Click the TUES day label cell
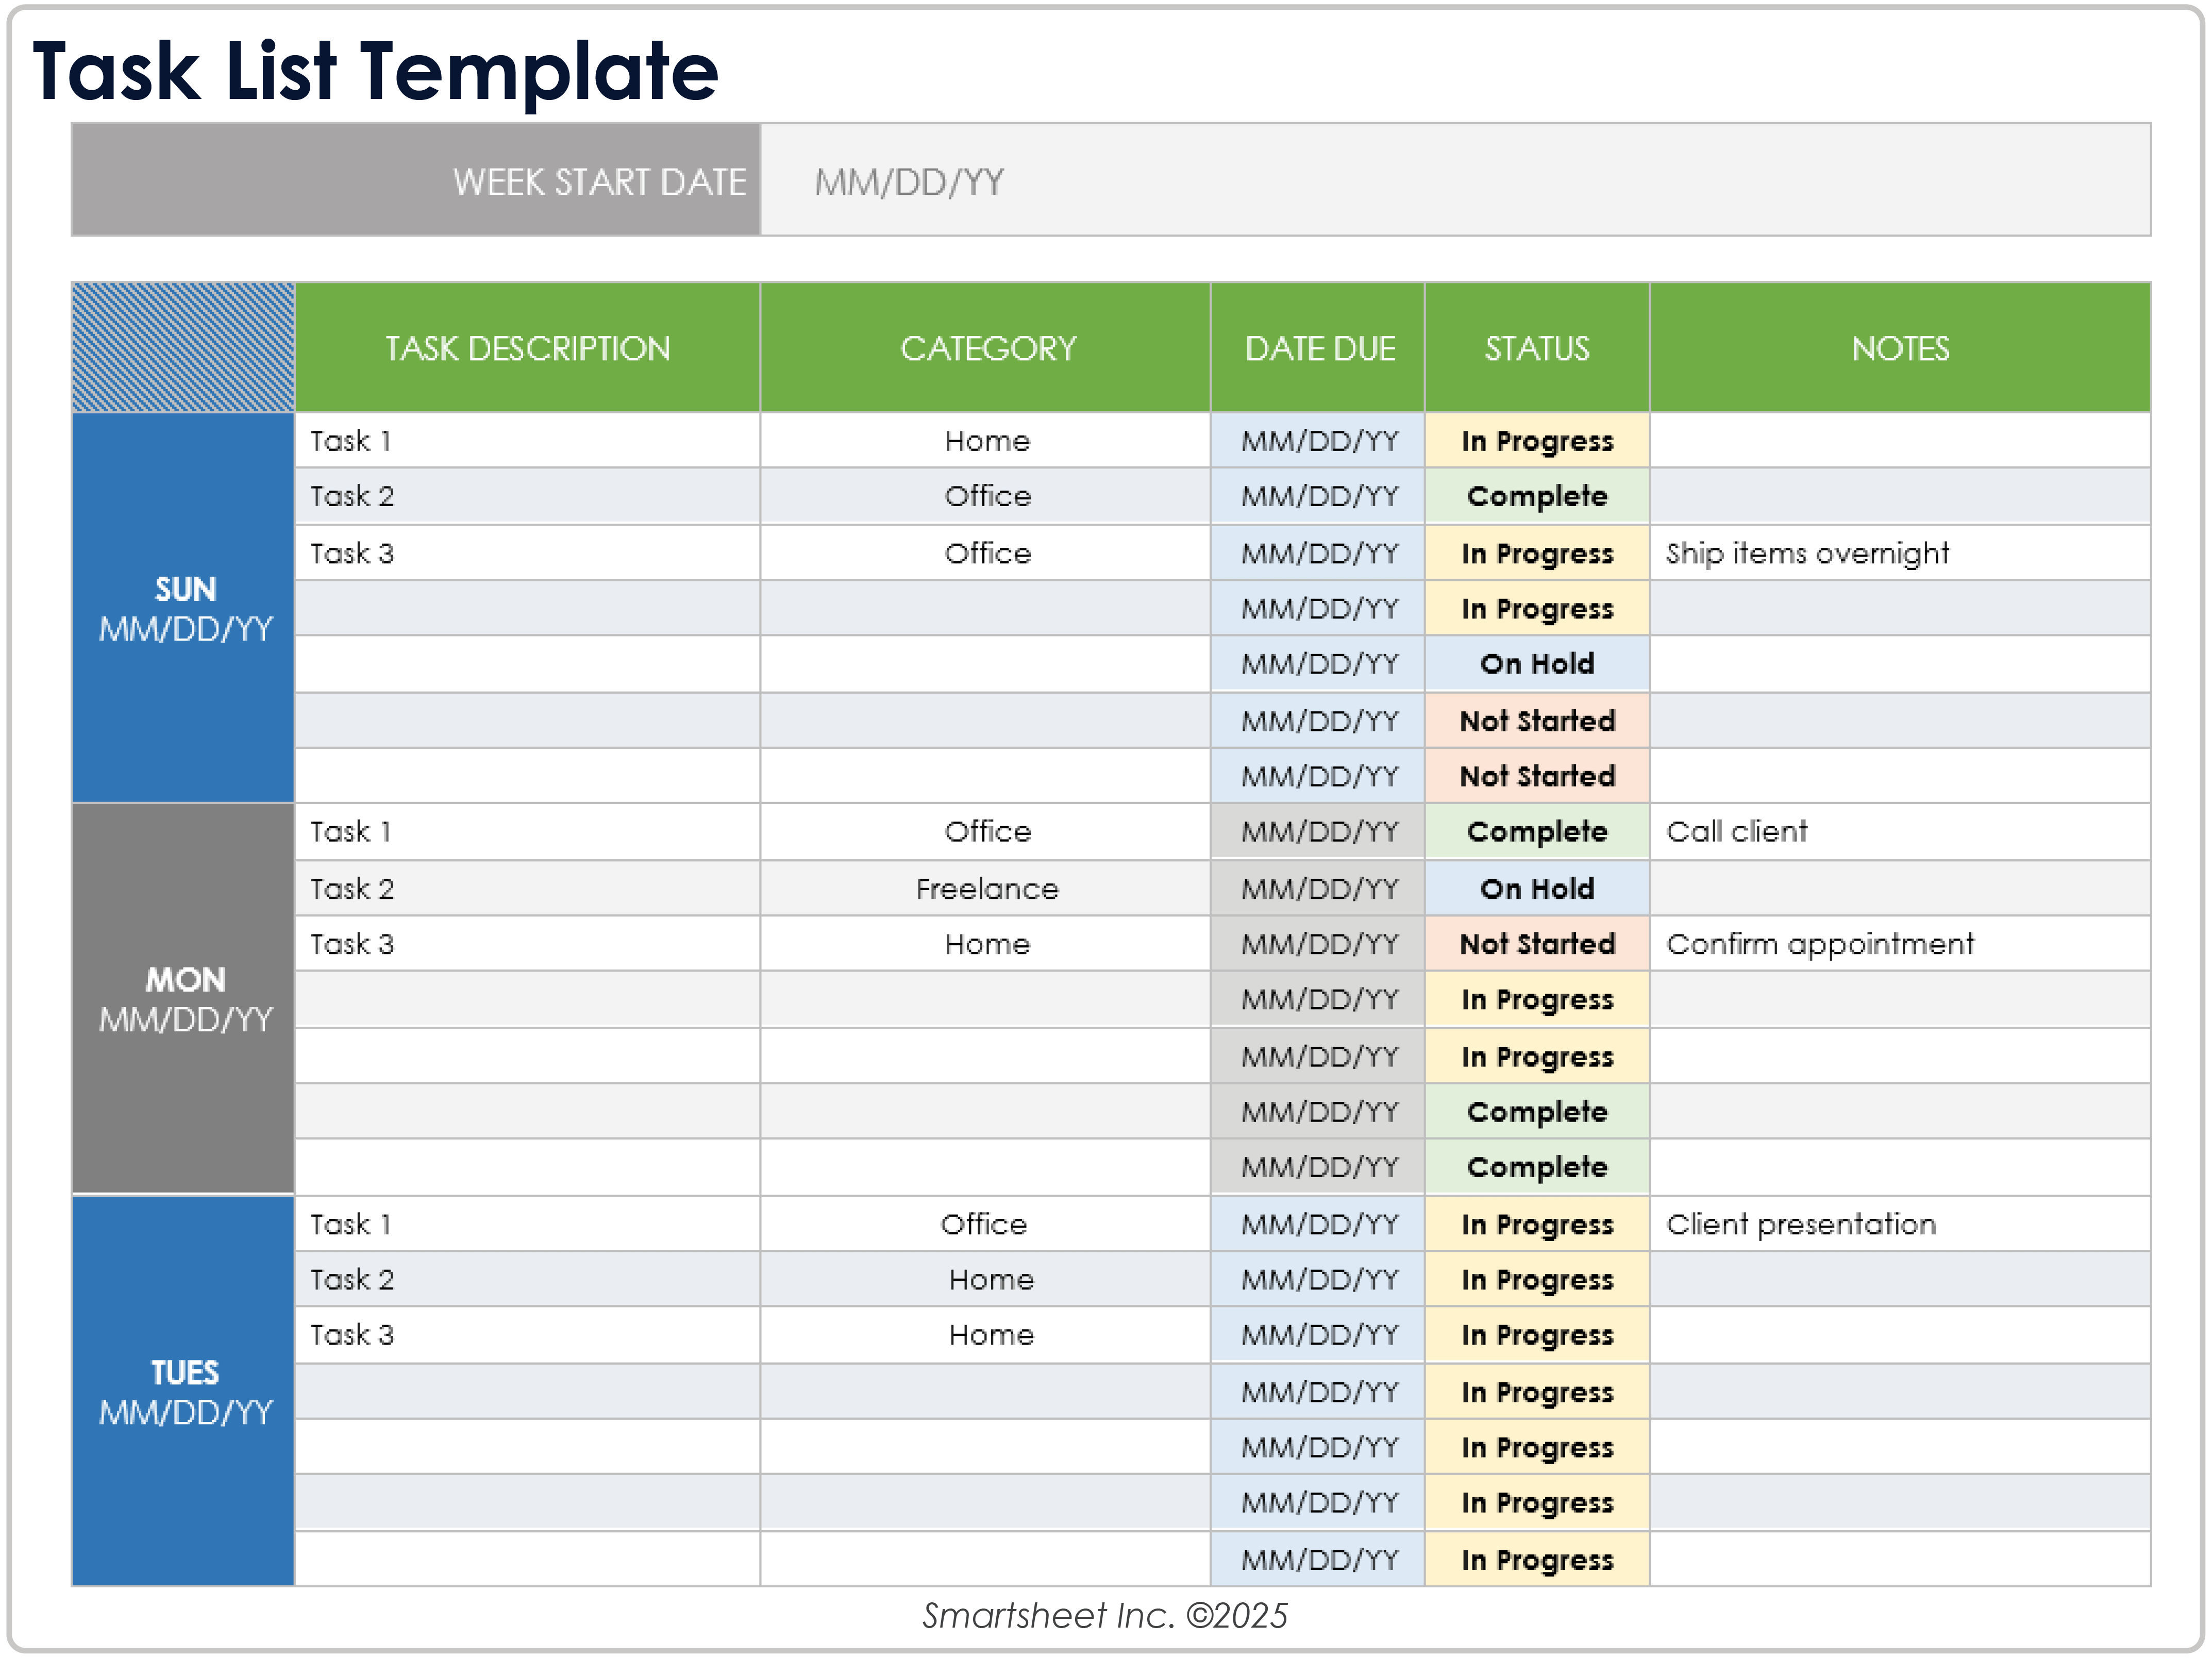Image resolution: width=2212 pixels, height=1658 pixels. click(184, 1391)
